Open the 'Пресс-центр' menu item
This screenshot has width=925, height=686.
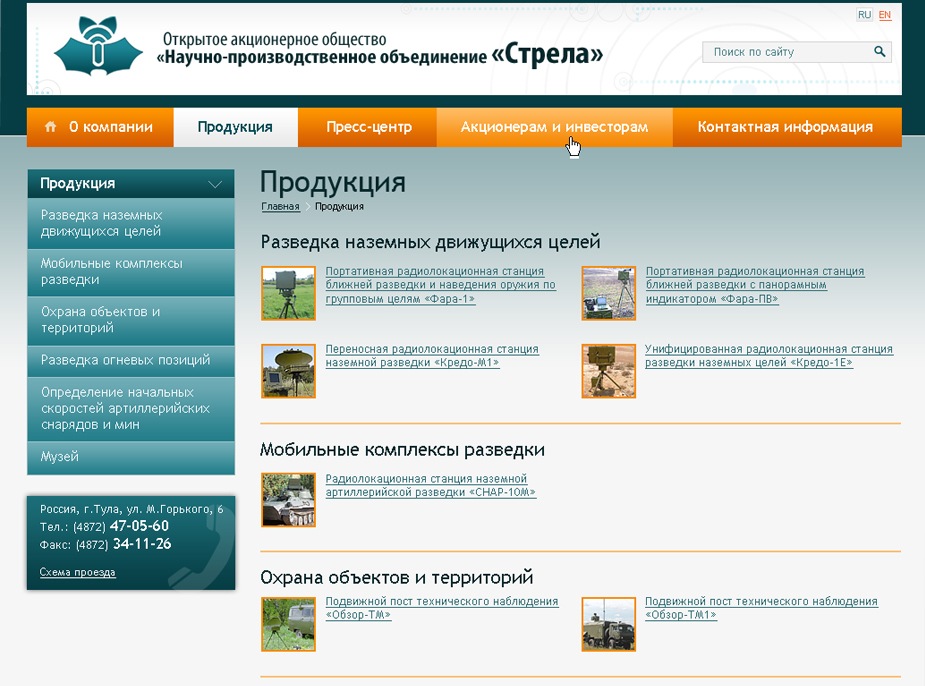coord(369,127)
